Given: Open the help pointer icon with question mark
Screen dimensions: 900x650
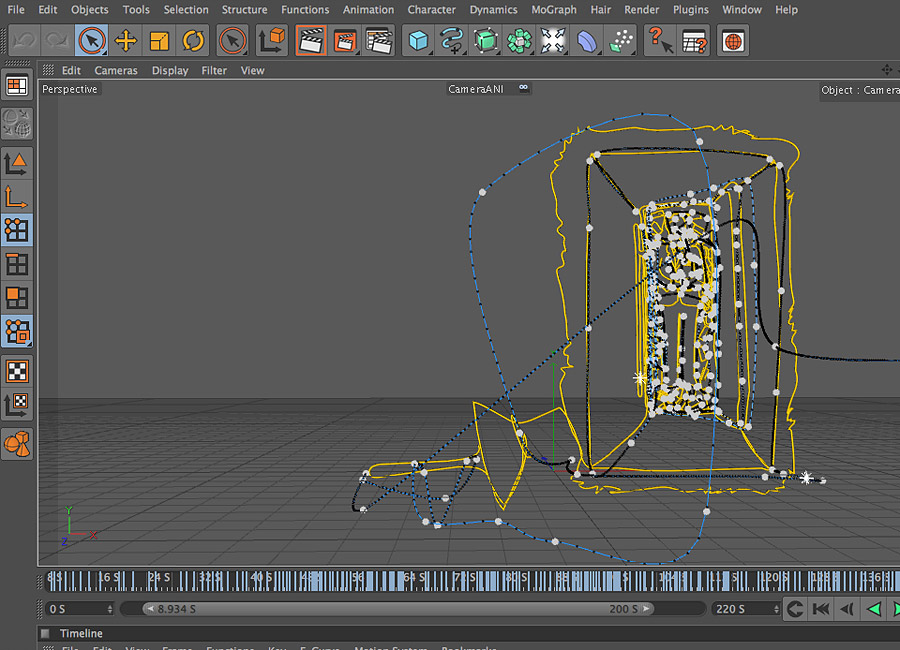Looking at the screenshot, I should coord(658,41).
